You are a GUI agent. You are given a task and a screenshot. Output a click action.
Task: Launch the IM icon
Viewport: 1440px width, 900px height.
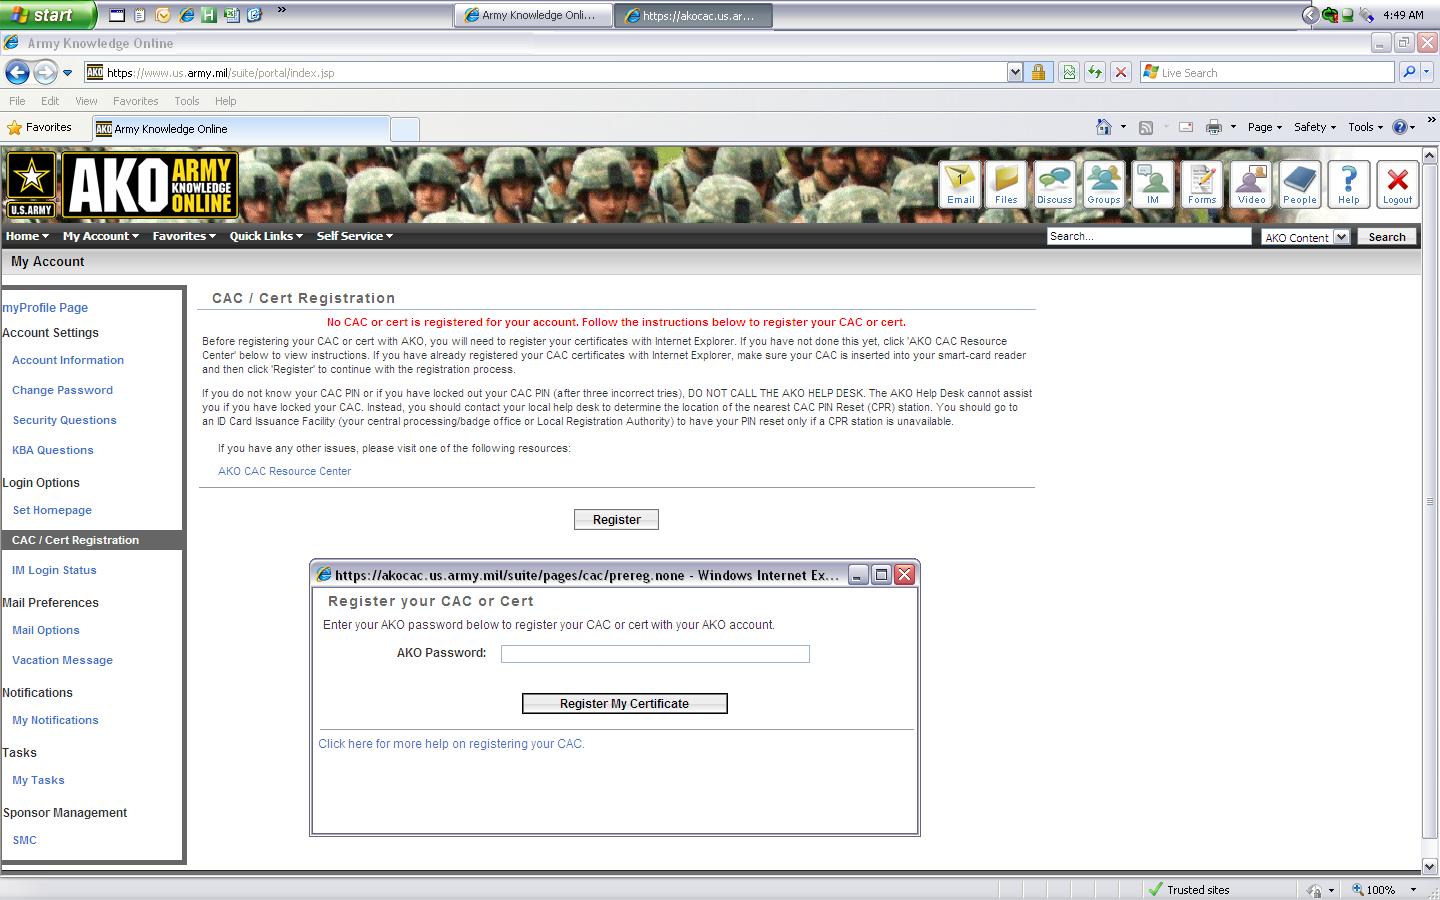pyautogui.click(x=1152, y=184)
